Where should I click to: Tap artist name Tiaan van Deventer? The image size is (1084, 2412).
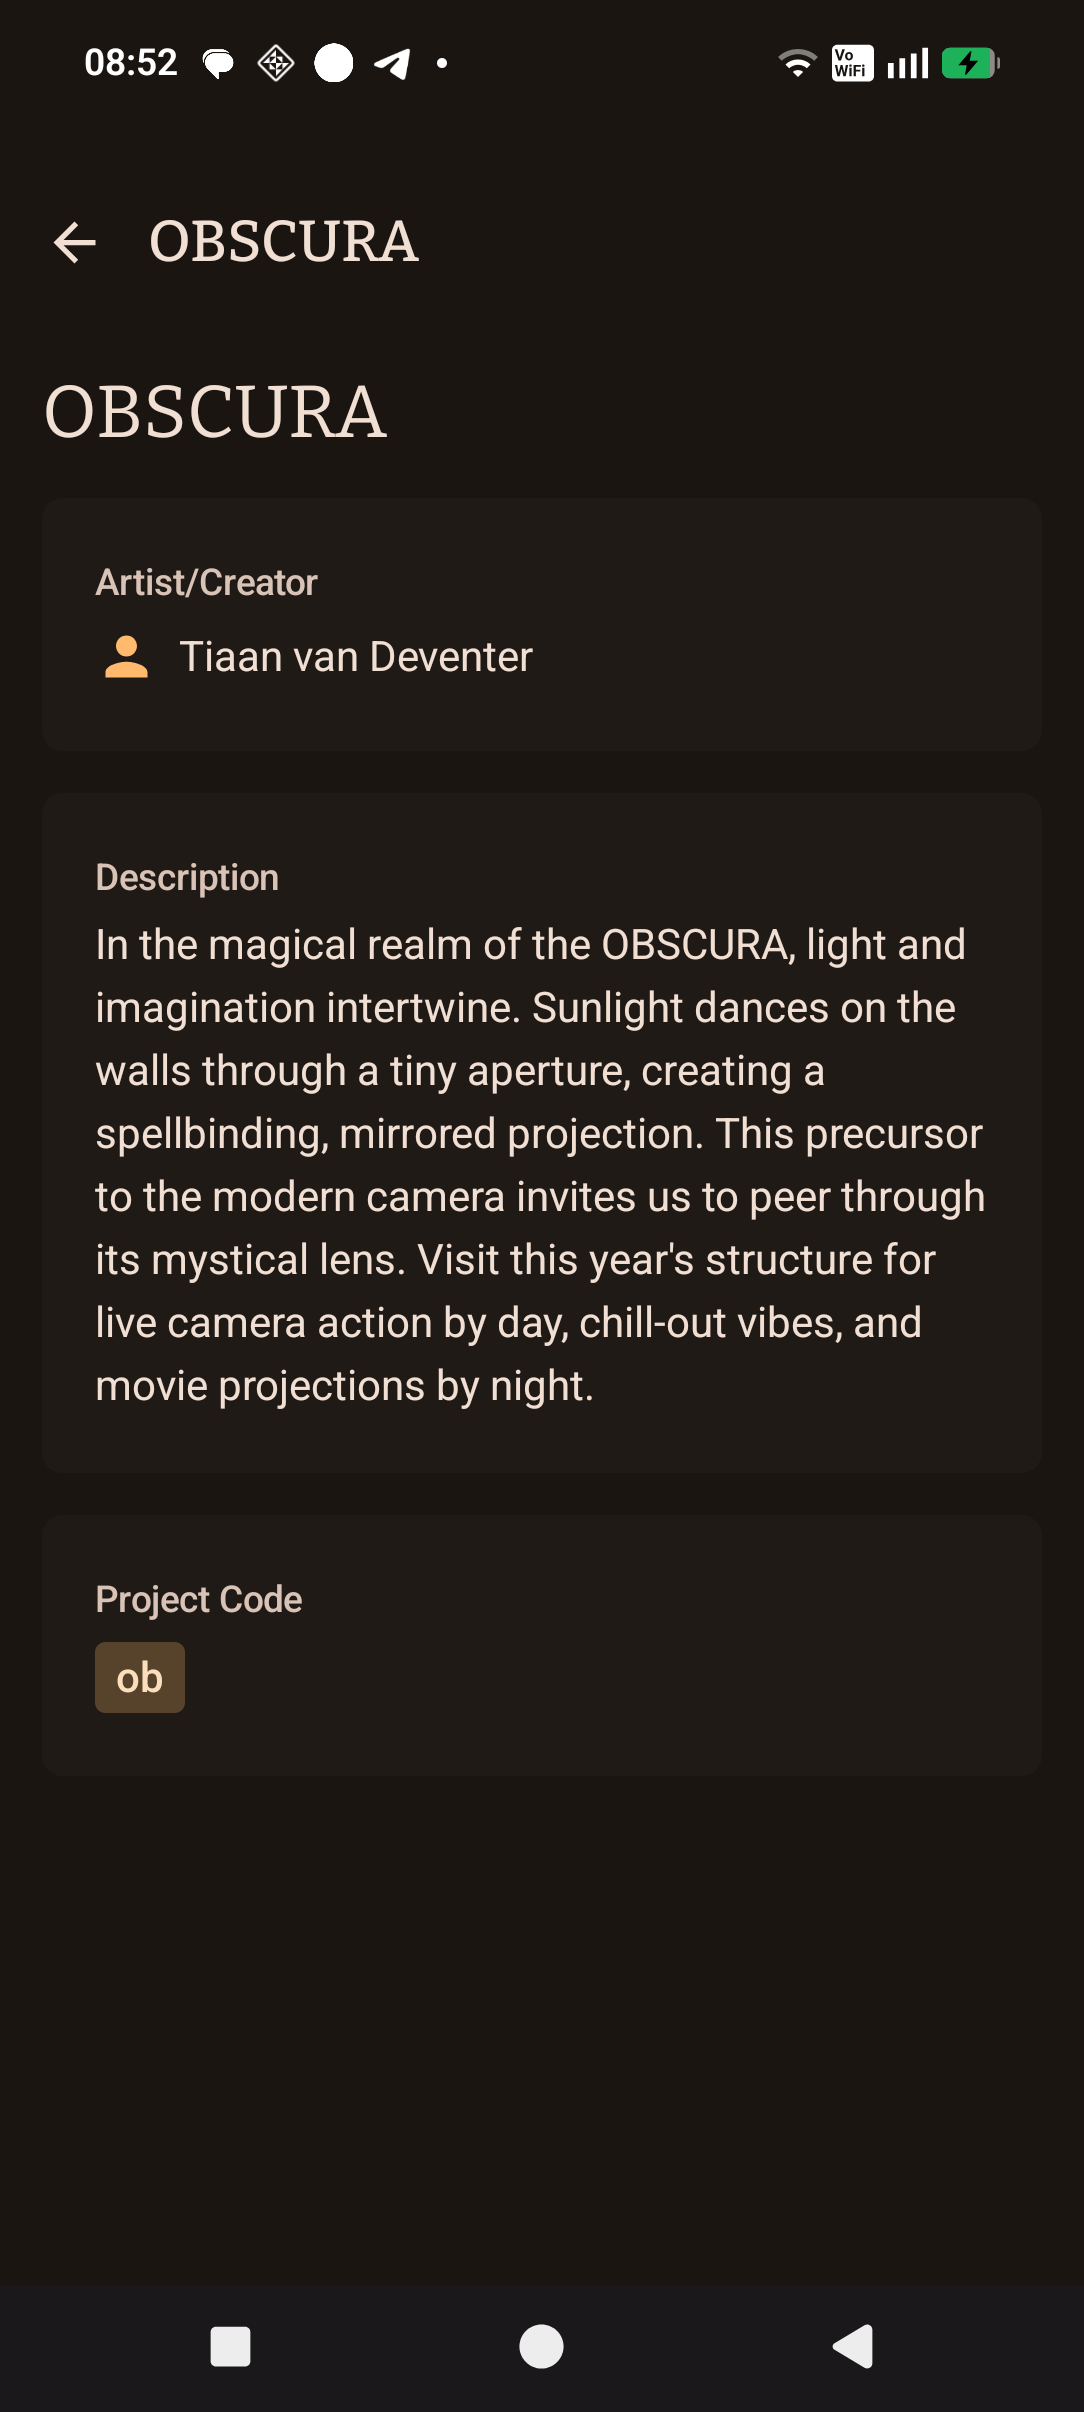point(356,657)
